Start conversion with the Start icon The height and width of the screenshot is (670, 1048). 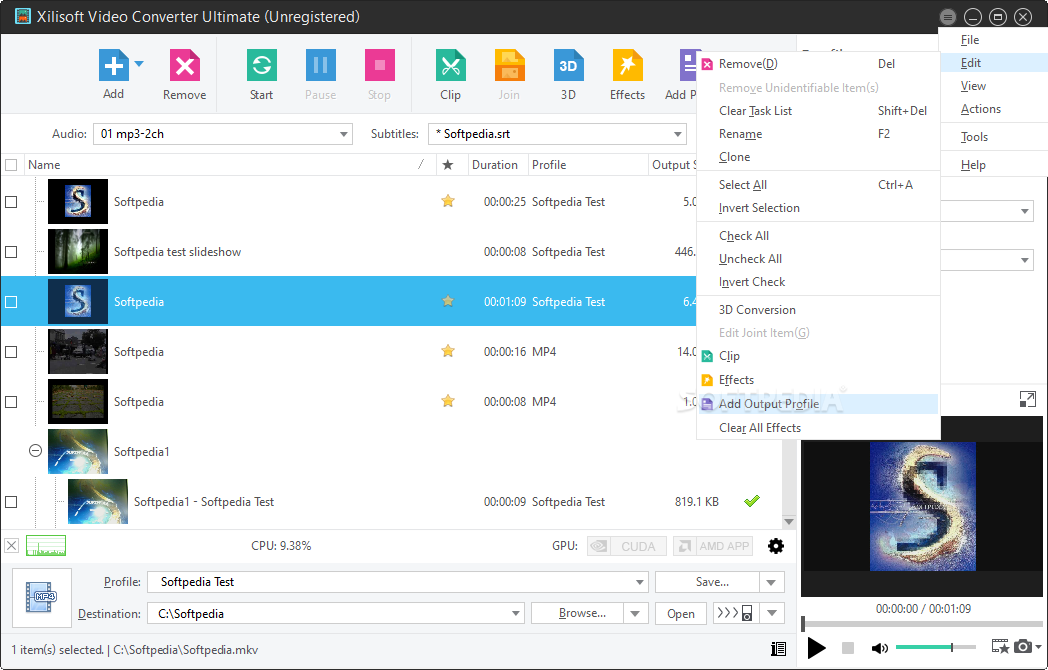(261, 66)
